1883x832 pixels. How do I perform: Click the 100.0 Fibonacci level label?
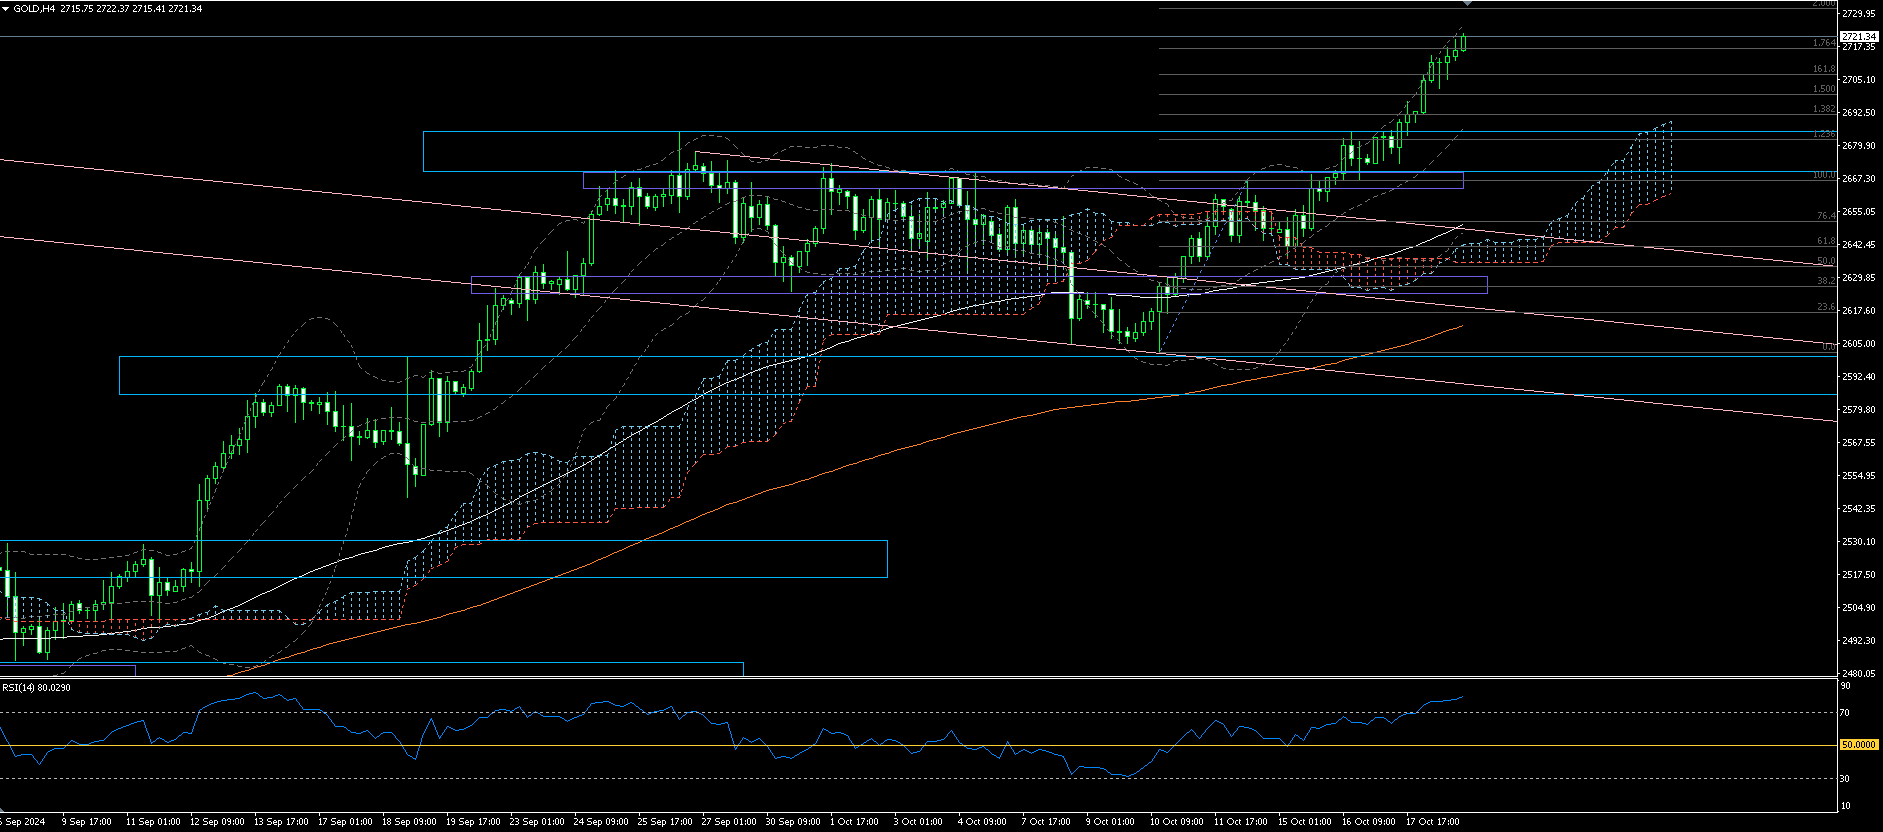[1823, 175]
